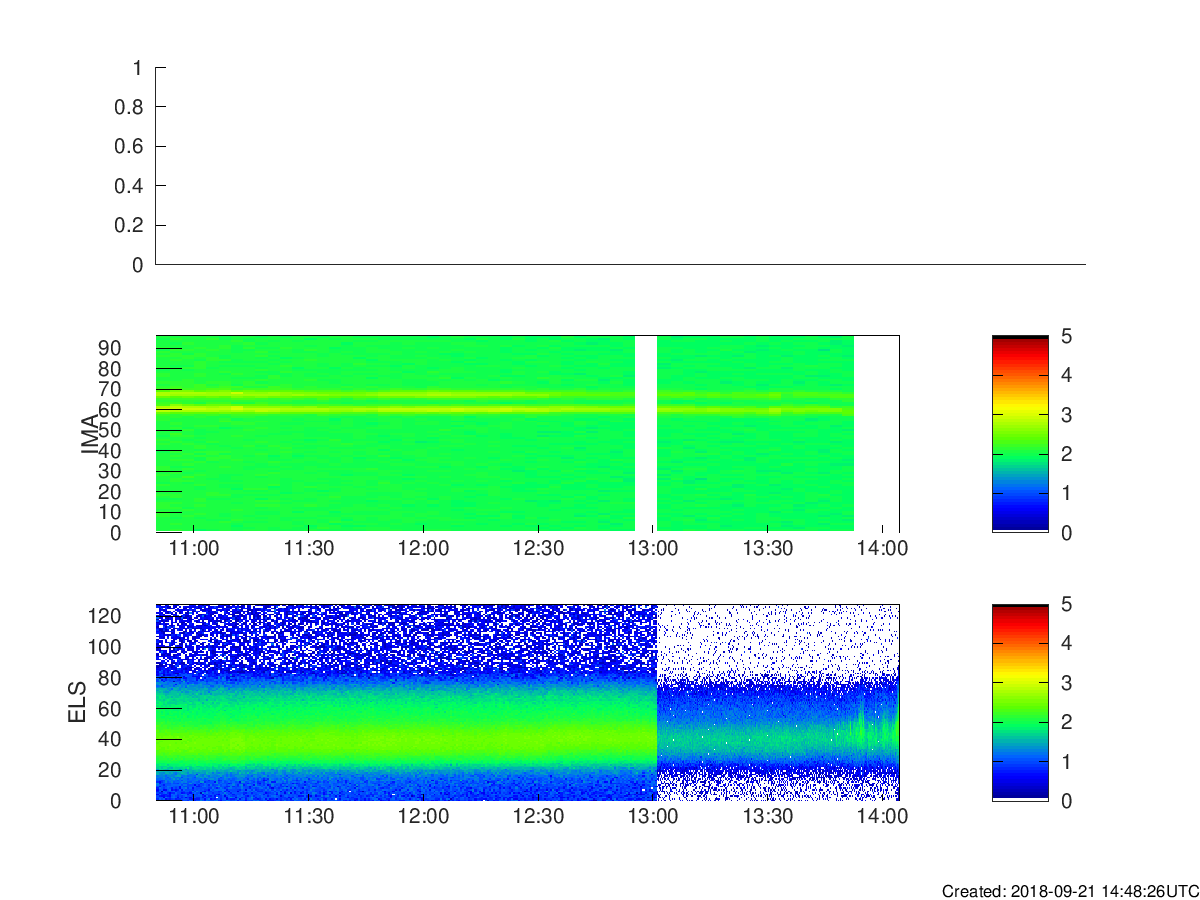Viewport: 1200px width, 900px height.
Task: Click the 0.8 tick on the top plot
Action: (x=130, y=107)
